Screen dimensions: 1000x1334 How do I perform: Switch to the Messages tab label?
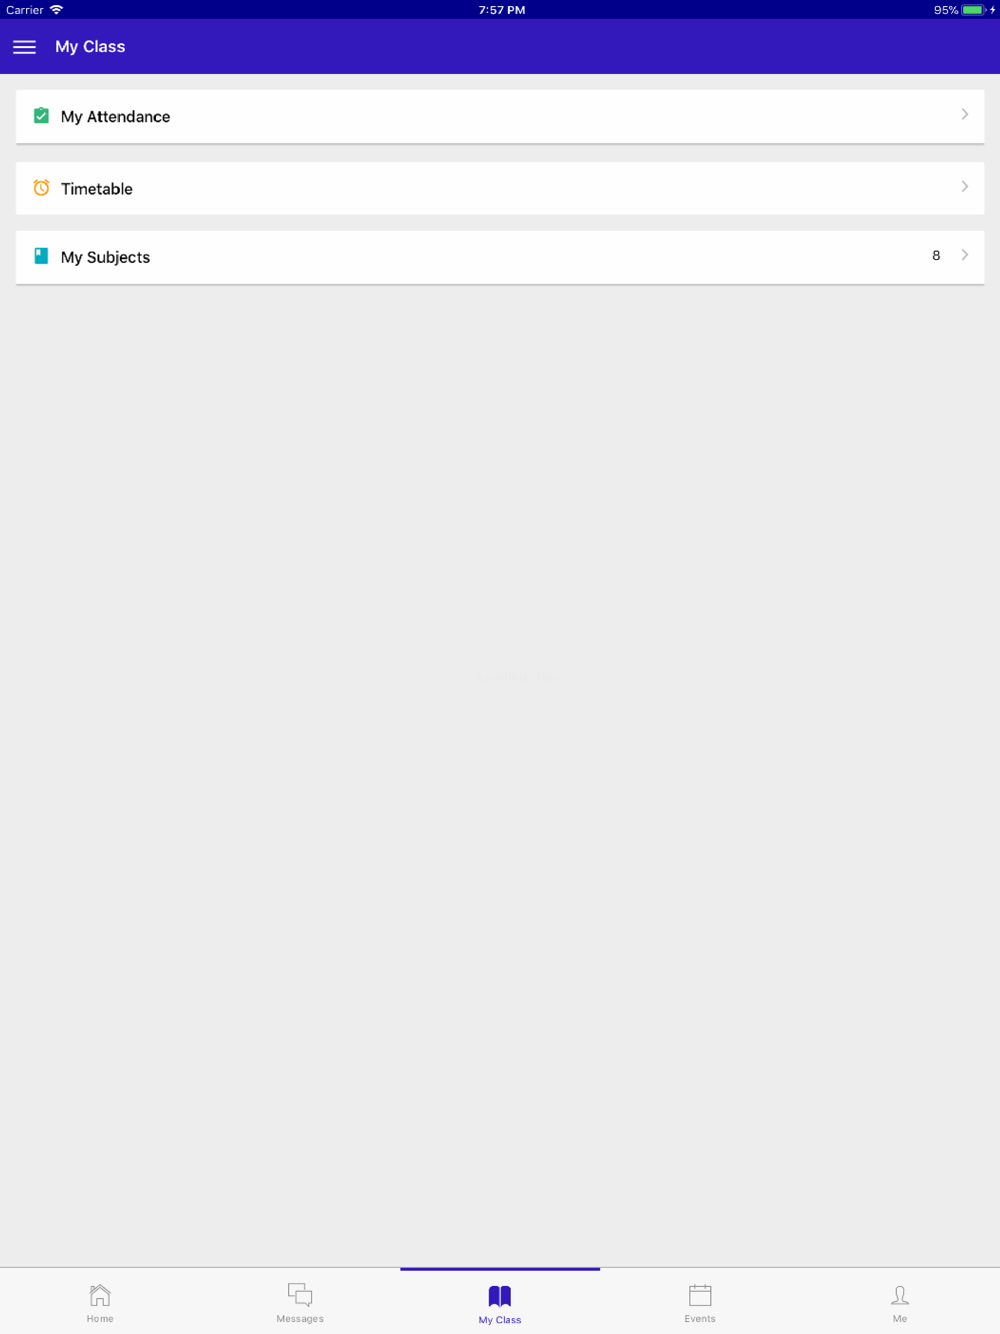tap(300, 1319)
